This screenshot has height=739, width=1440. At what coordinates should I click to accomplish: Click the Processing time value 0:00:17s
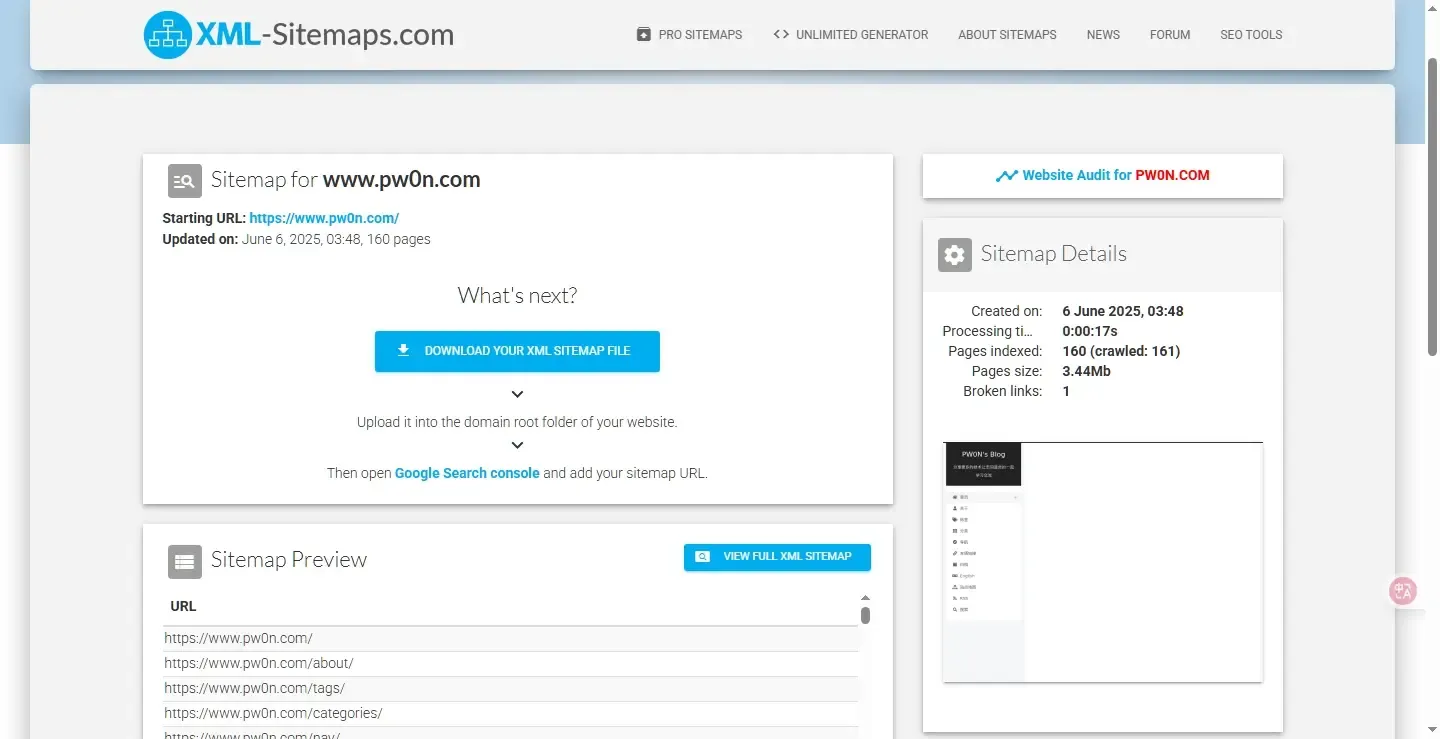click(x=1090, y=331)
